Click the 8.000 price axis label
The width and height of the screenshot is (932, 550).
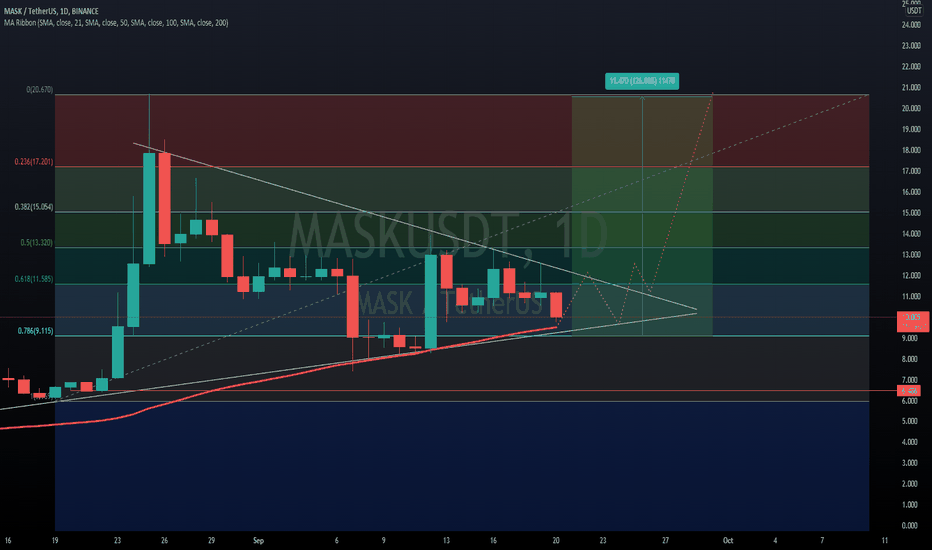pyautogui.click(x=910, y=359)
